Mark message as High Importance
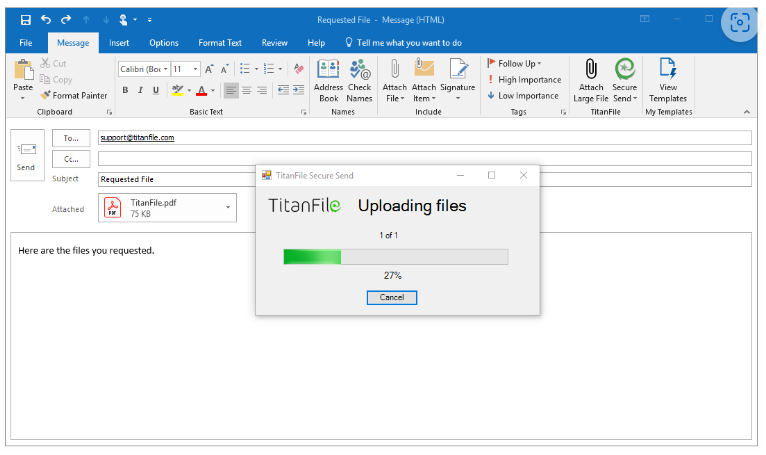Viewport: 766px width, 455px height. pos(524,80)
